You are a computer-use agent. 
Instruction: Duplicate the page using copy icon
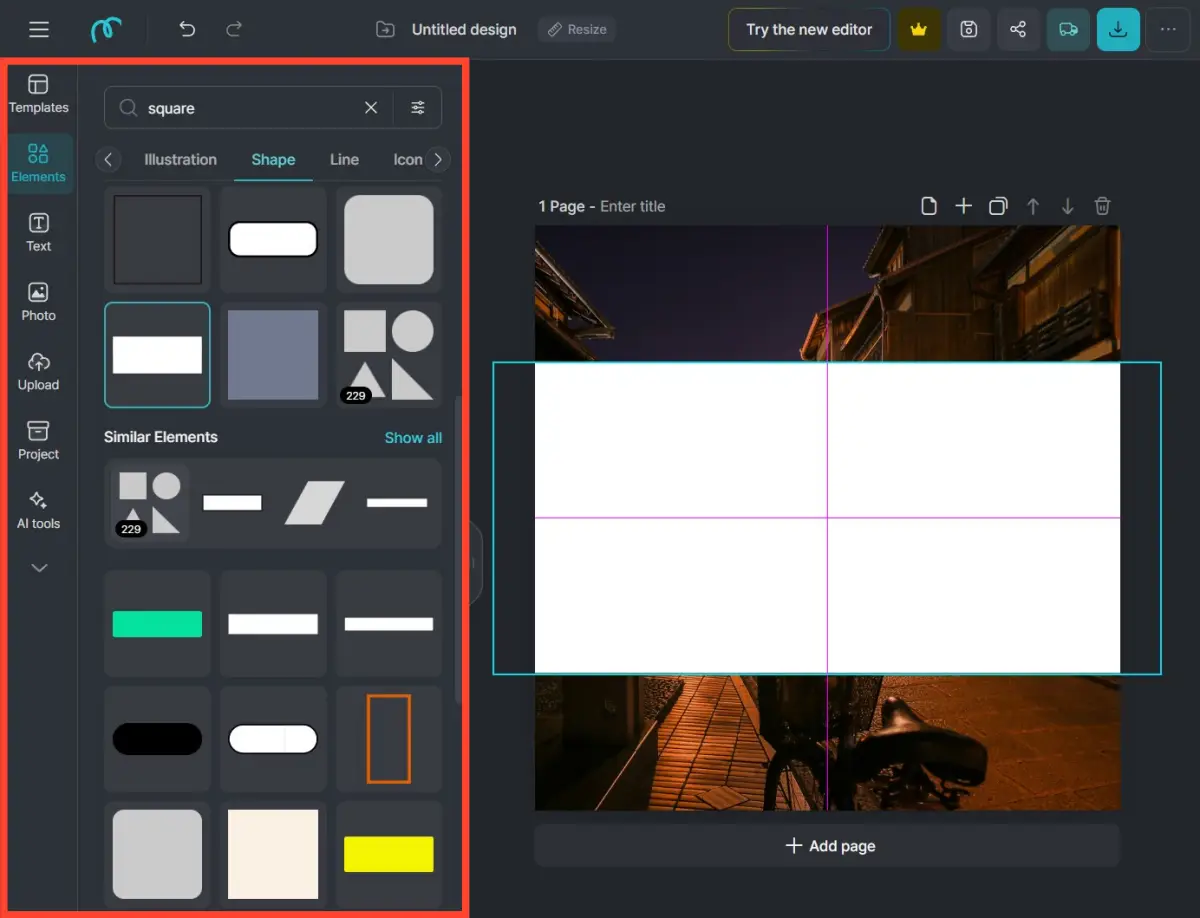pyautogui.click(x=998, y=206)
